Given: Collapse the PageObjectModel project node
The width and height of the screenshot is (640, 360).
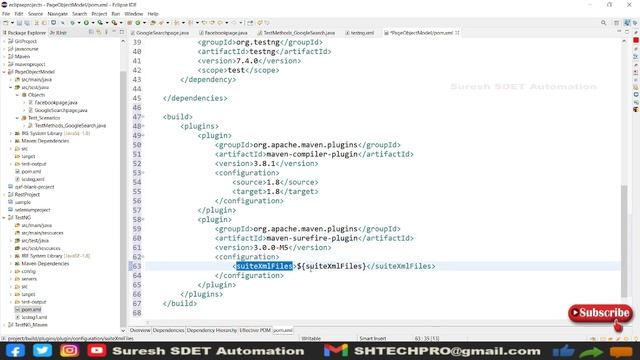Looking at the screenshot, I should [4, 72].
